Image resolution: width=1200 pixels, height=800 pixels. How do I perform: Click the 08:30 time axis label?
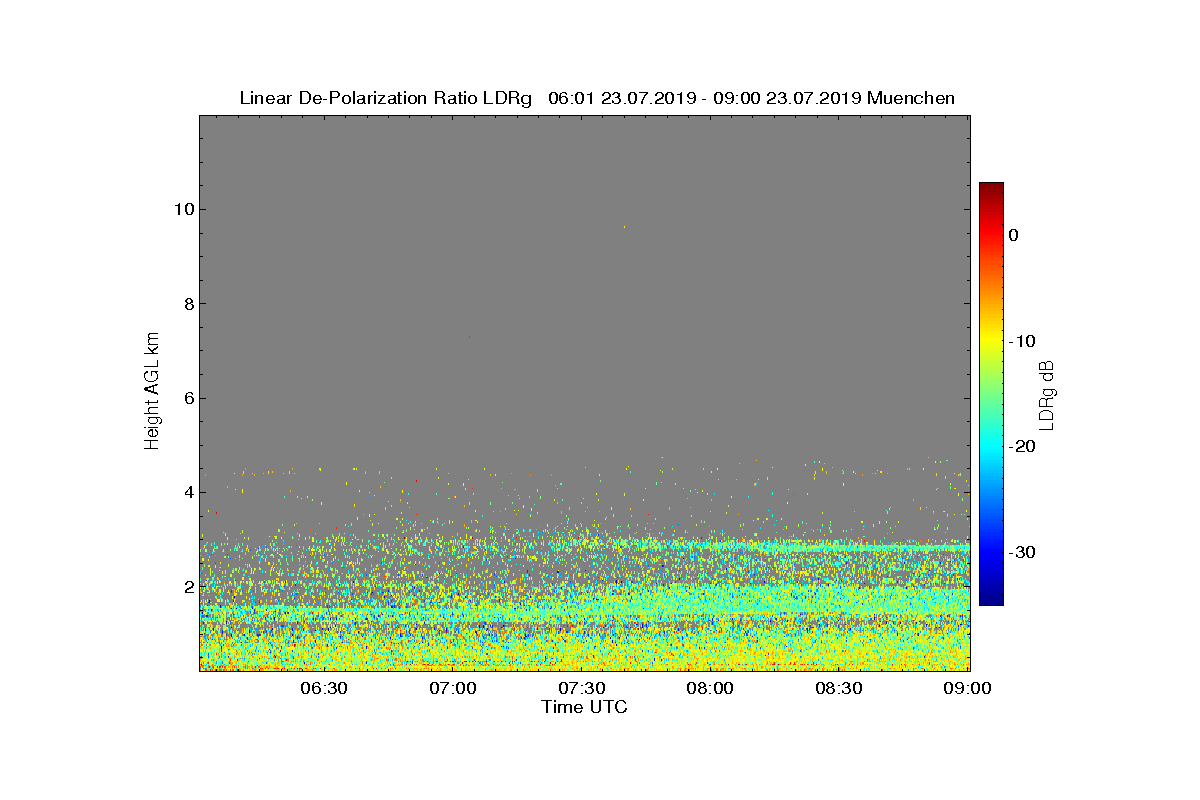(x=840, y=688)
